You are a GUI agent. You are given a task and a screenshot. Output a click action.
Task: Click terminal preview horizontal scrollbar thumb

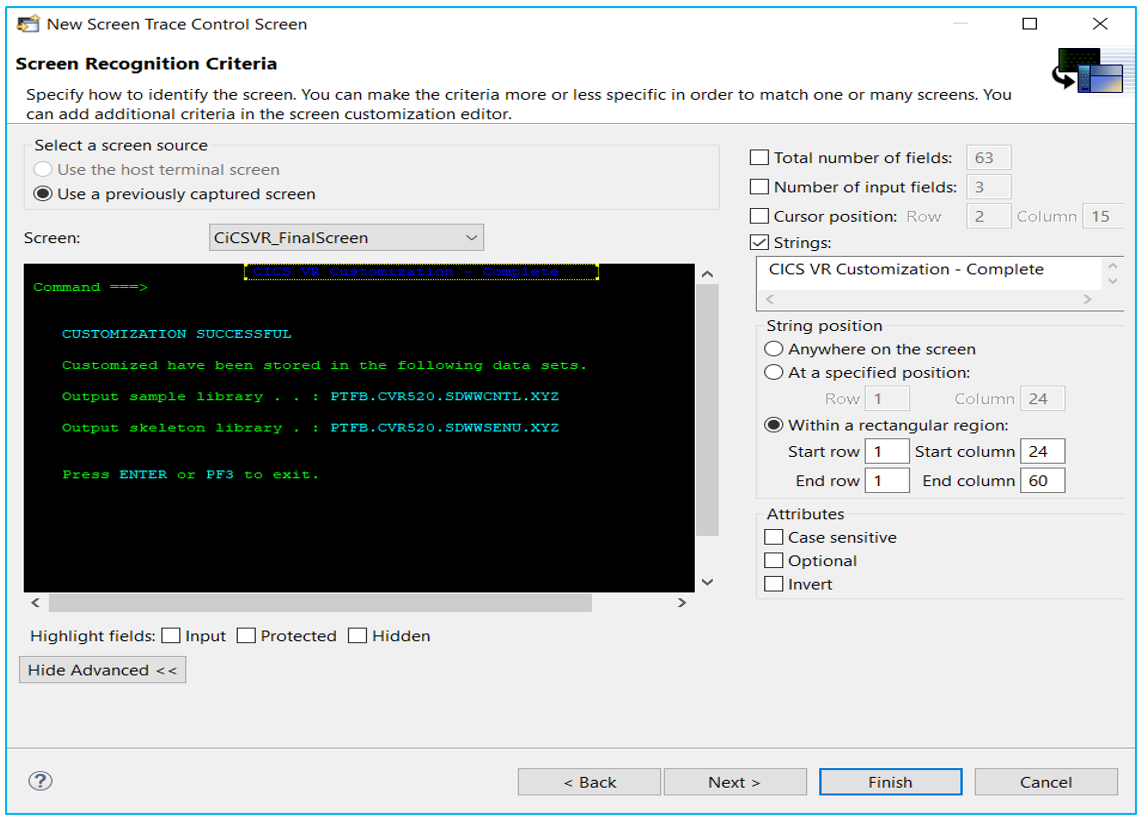click(x=320, y=603)
